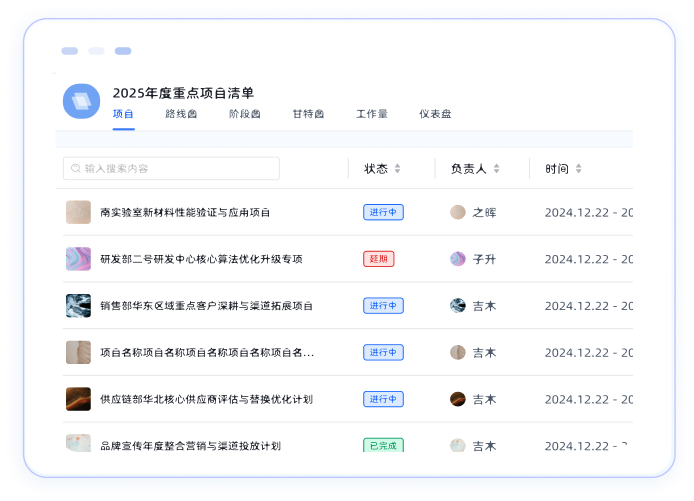Click 进行中 status of 销售部华东 project
Viewport: 694px width, 501px height.
[383, 306]
